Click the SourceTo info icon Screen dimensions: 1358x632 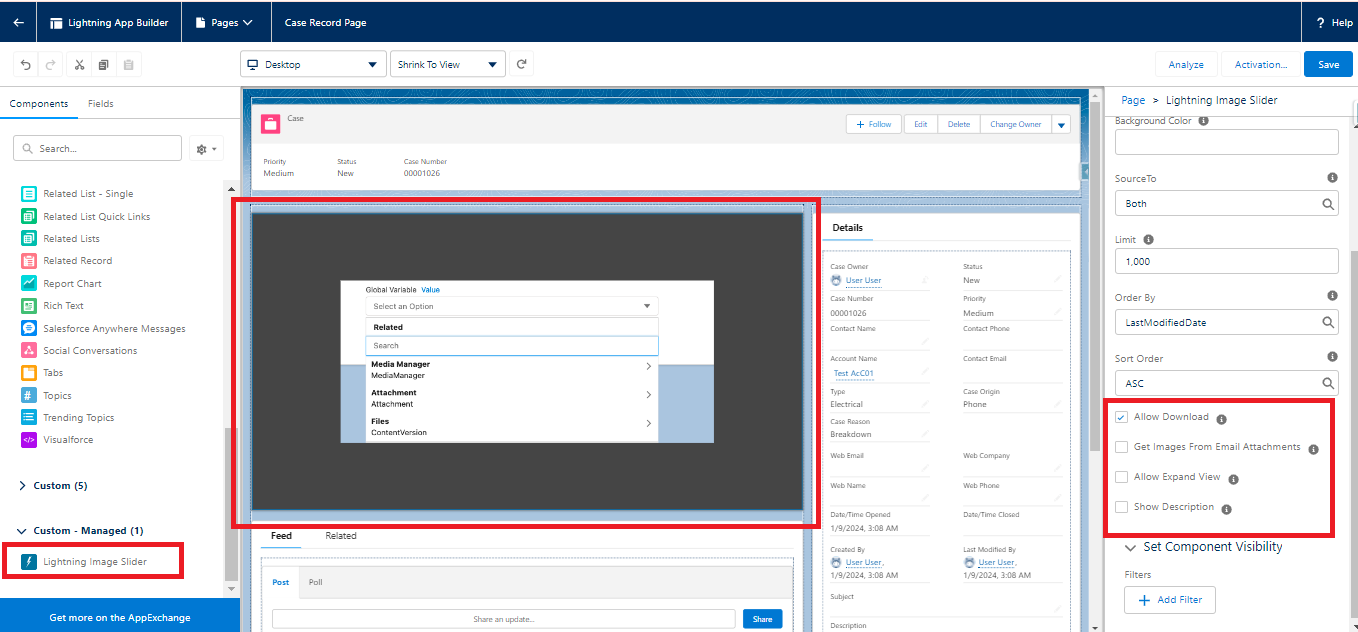click(x=1332, y=178)
